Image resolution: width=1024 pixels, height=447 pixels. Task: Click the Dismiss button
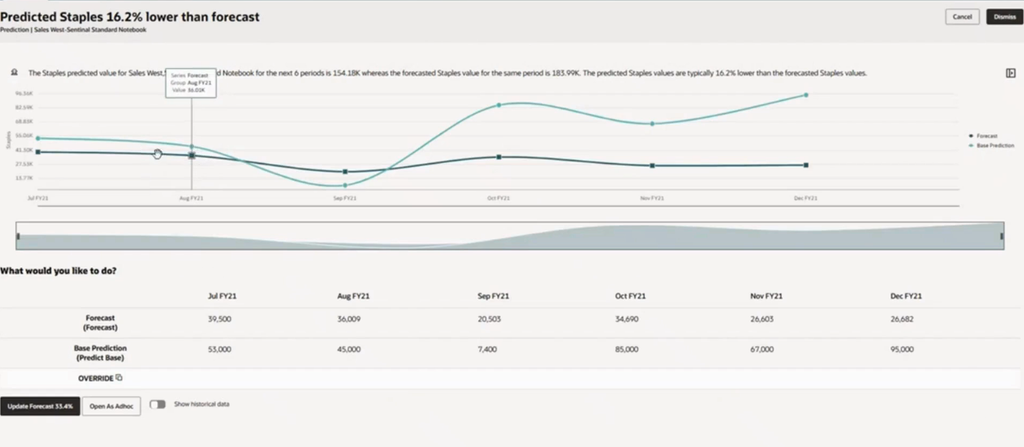(1004, 17)
